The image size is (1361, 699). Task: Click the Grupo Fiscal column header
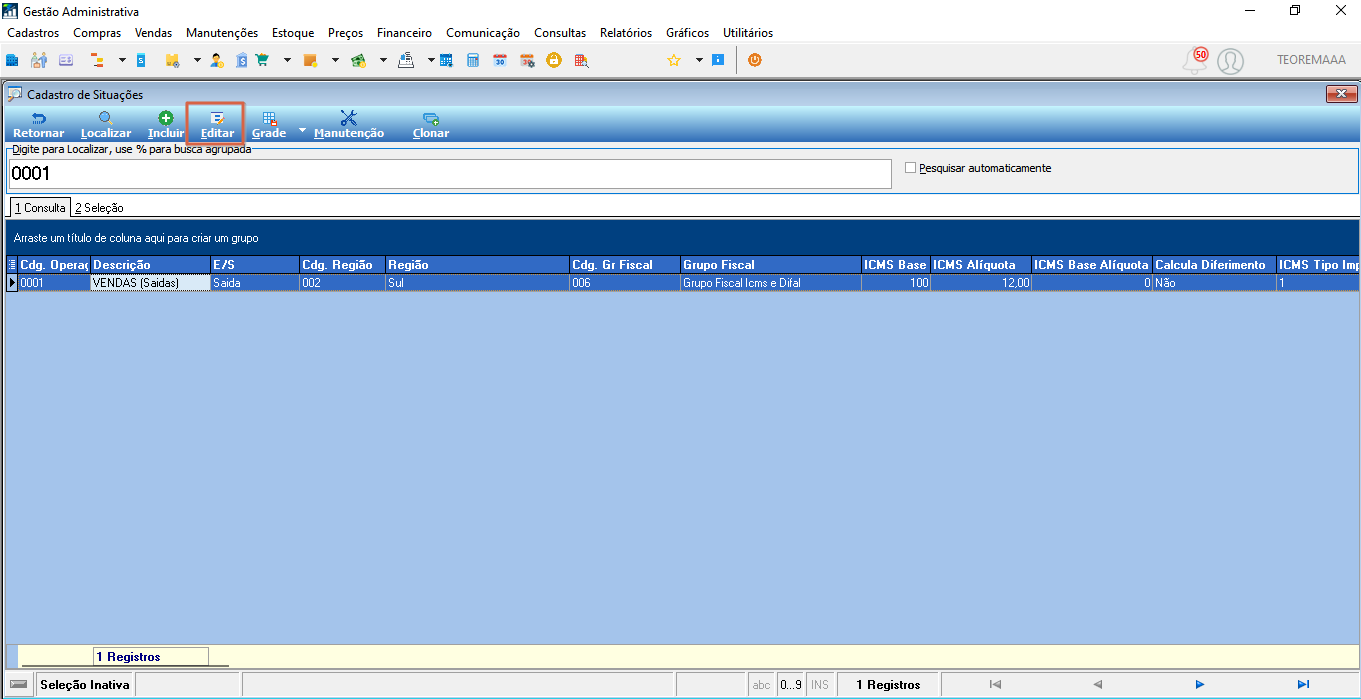click(770, 265)
